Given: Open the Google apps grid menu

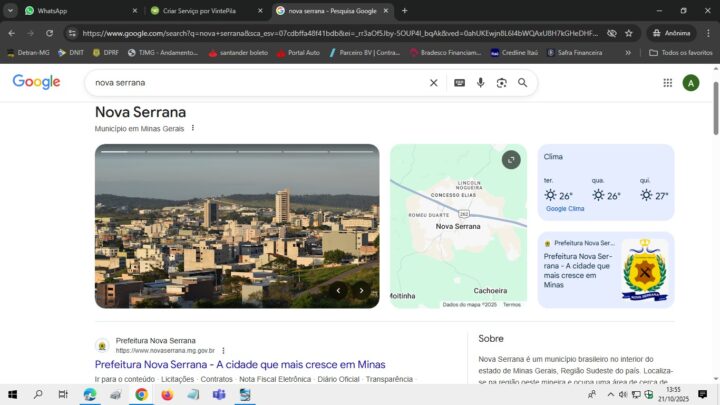Looking at the screenshot, I should click(667, 83).
